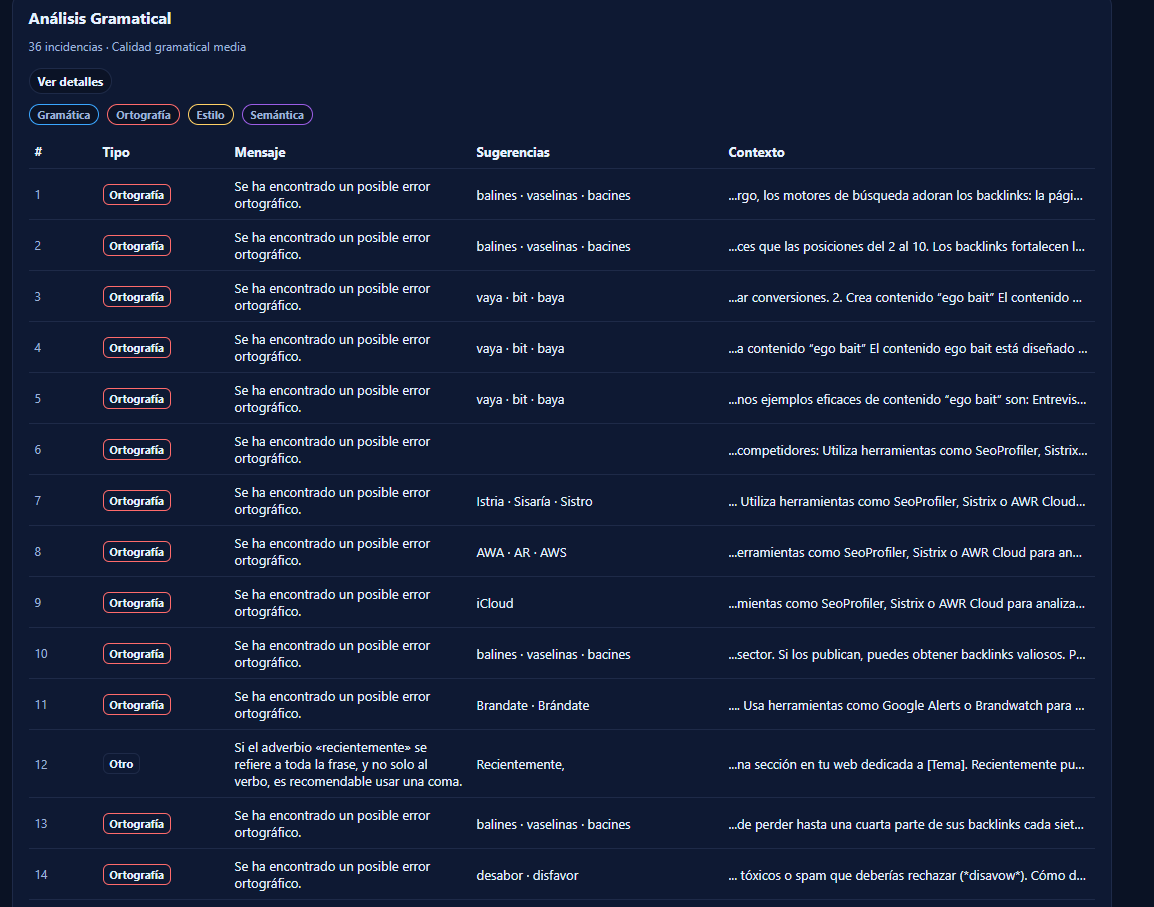The width and height of the screenshot is (1154, 907).
Task: Click context '...ces que las posiciones del 2'
Action: pos(906,247)
